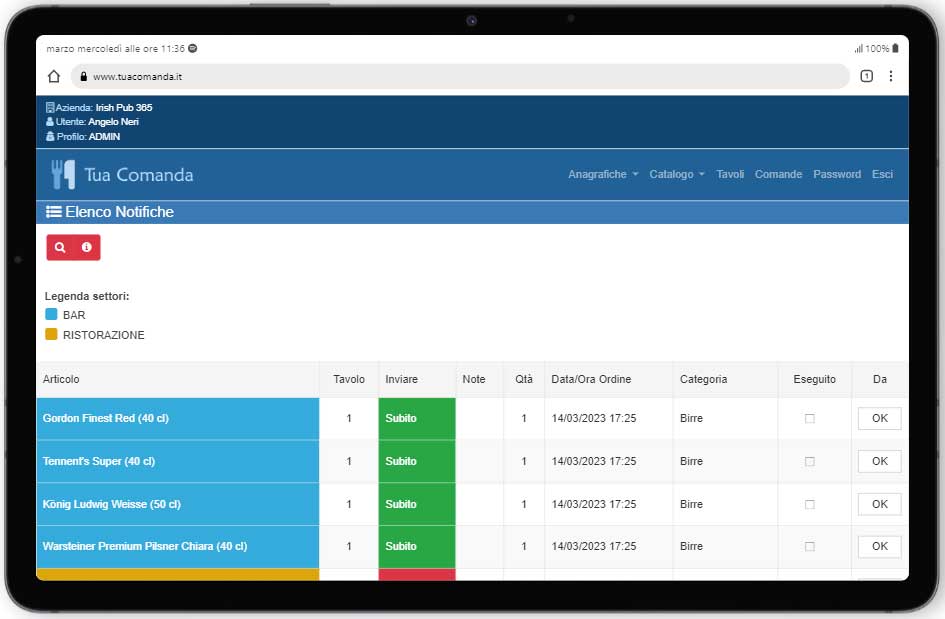Screen dimensions: 945x619
Task: Click the Legenda settori label
Action: [87, 296]
